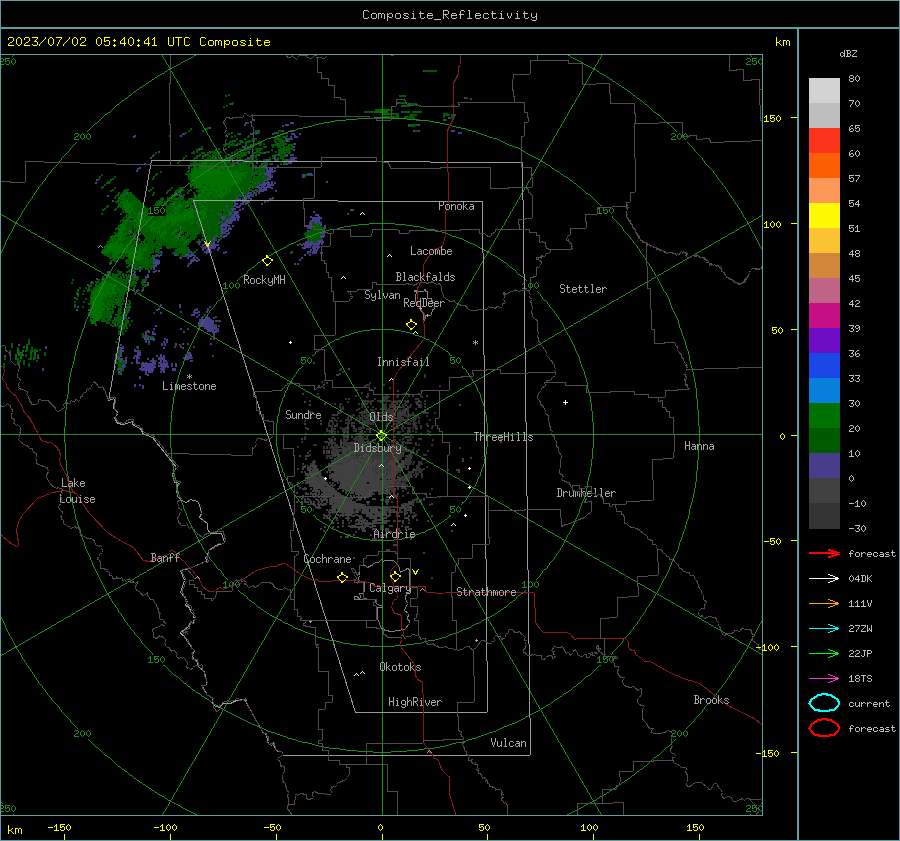Click the yellow diamond marker below Cochrane
The height and width of the screenshot is (841, 900).
pos(343,578)
